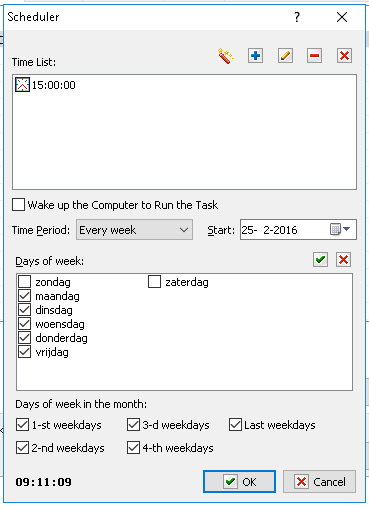Remove selected time with minus icon
This screenshot has height=508, width=369.
pyautogui.click(x=314, y=56)
